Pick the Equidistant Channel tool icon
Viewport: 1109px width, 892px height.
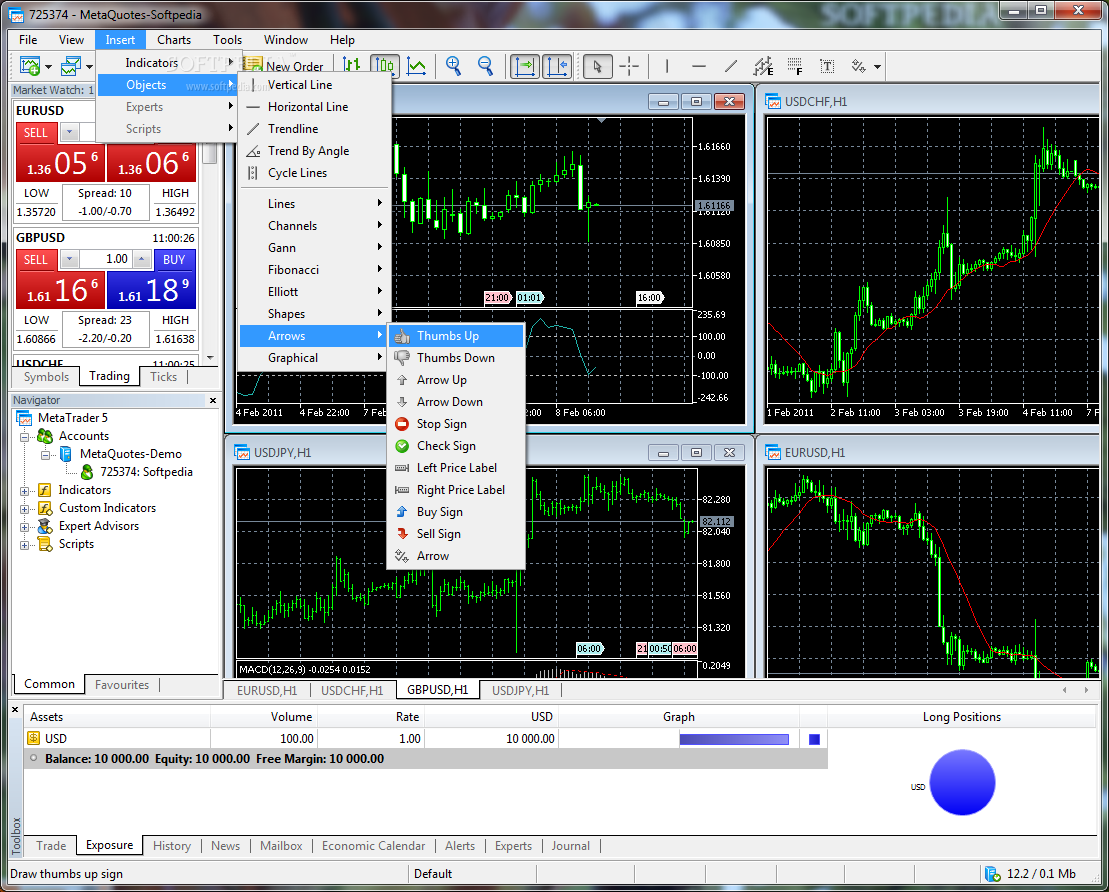[763, 66]
